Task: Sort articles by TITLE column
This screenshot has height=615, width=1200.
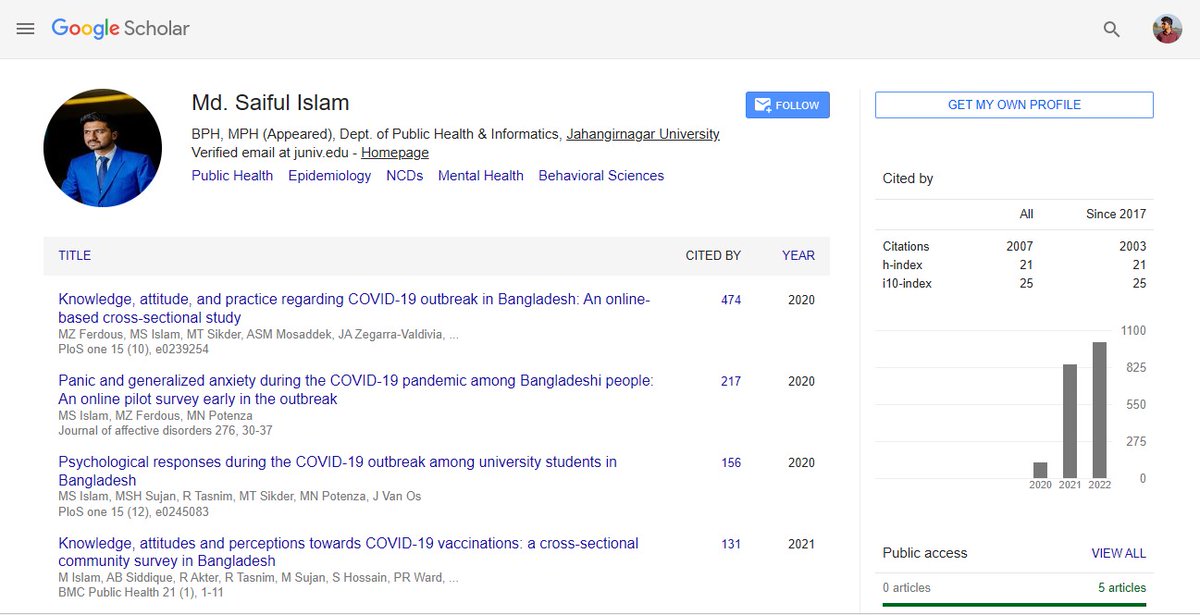Action: [x=73, y=255]
